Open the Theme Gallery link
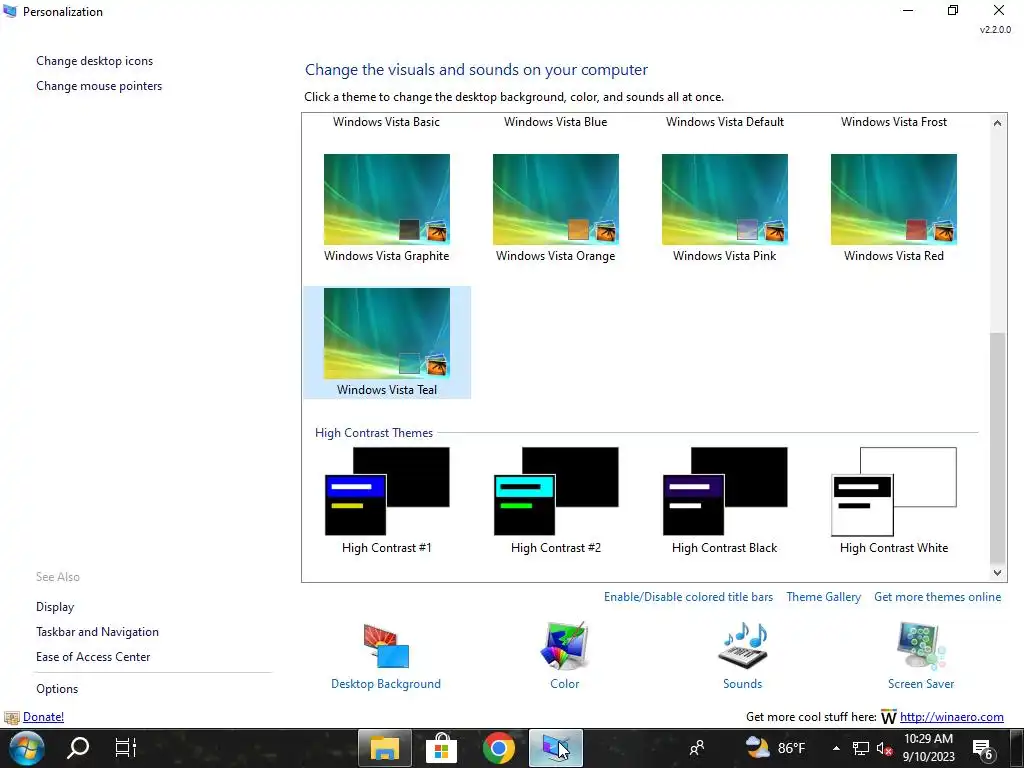This screenshot has height=768, width=1024. 824,597
